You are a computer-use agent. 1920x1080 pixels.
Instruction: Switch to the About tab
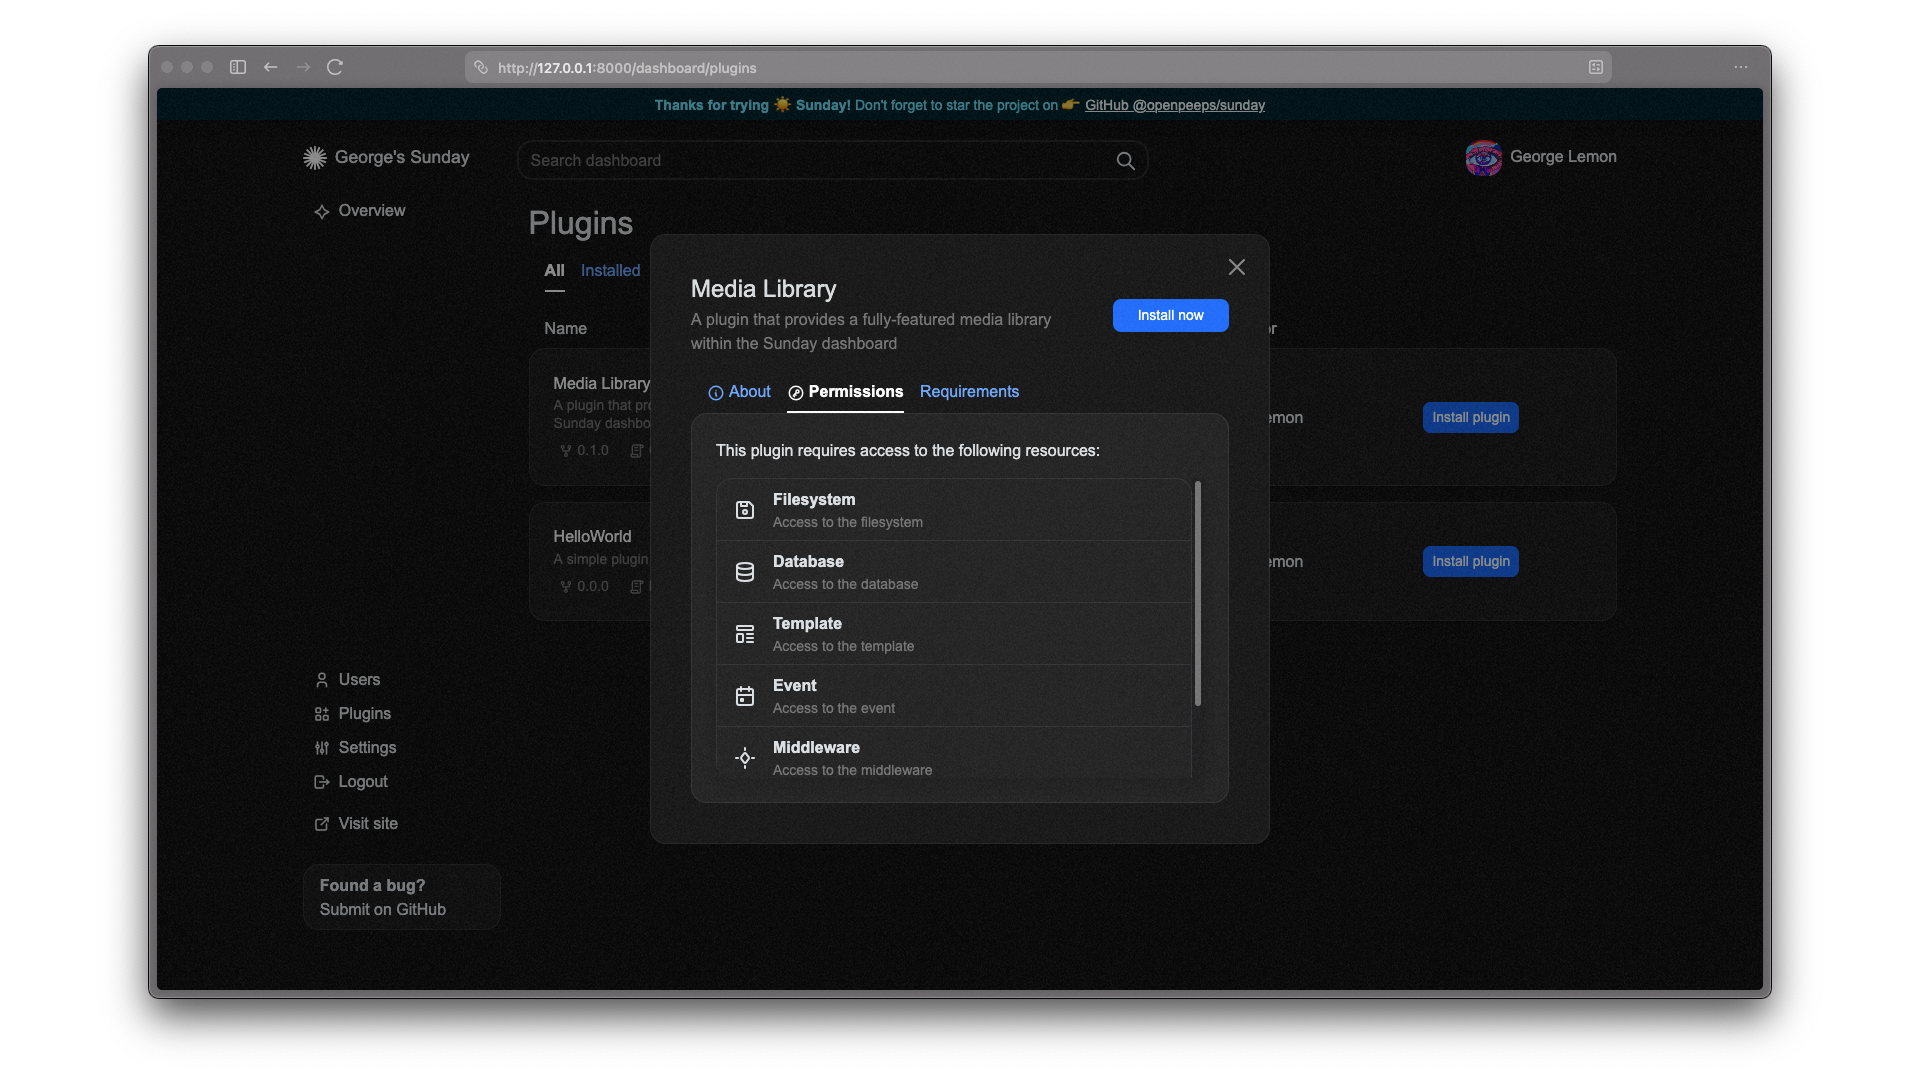click(740, 392)
